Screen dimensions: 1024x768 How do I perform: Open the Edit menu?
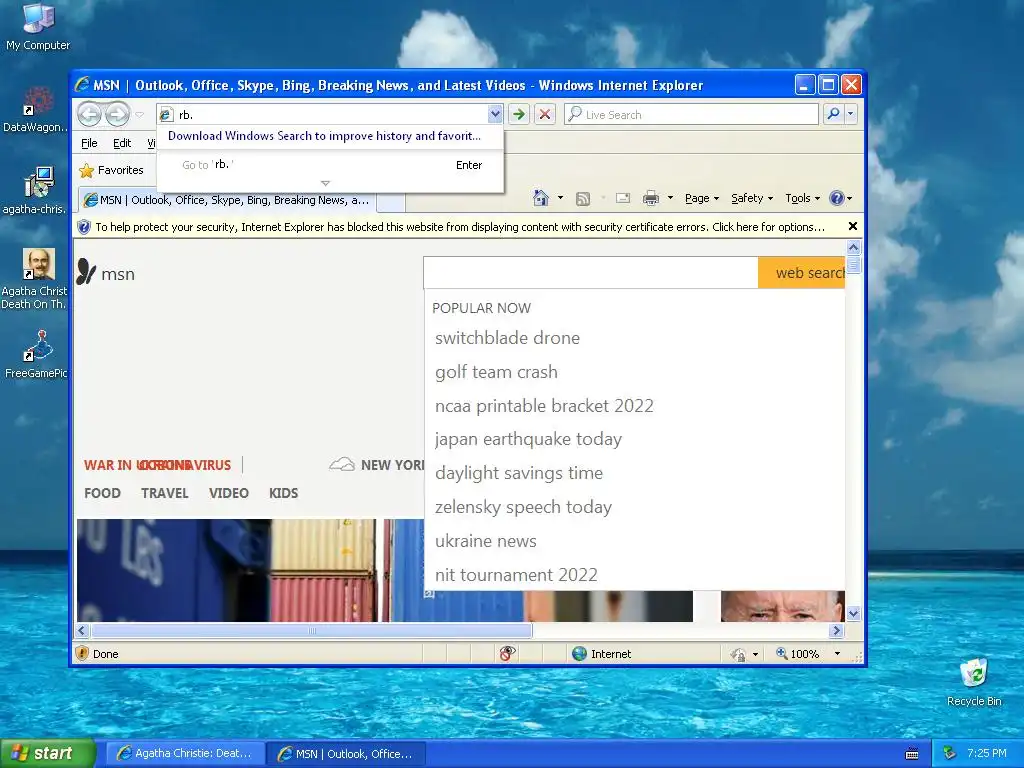point(121,143)
